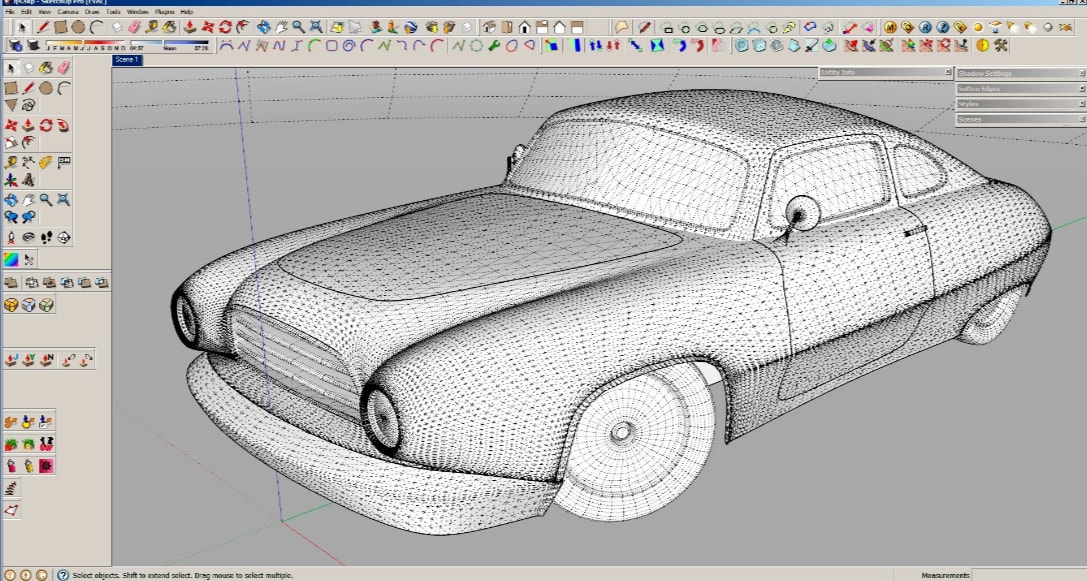Screen dimensions: 1087x581
Task: Click the blue R round plugin icon
Action: coord(925,27)
